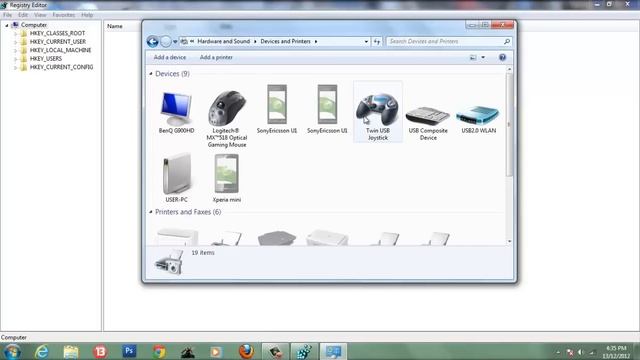Select HKEY_CURRENT_USER key in registry tree

[x=58, y=42]
